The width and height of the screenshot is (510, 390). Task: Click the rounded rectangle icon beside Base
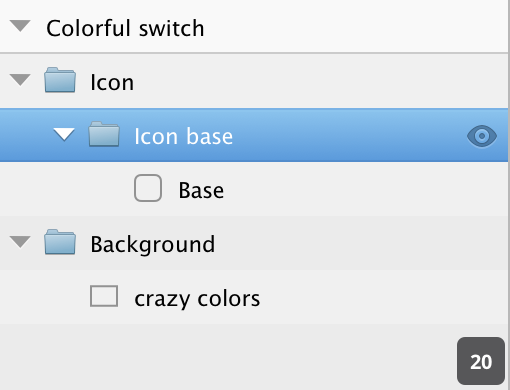(x=148, y=188)
